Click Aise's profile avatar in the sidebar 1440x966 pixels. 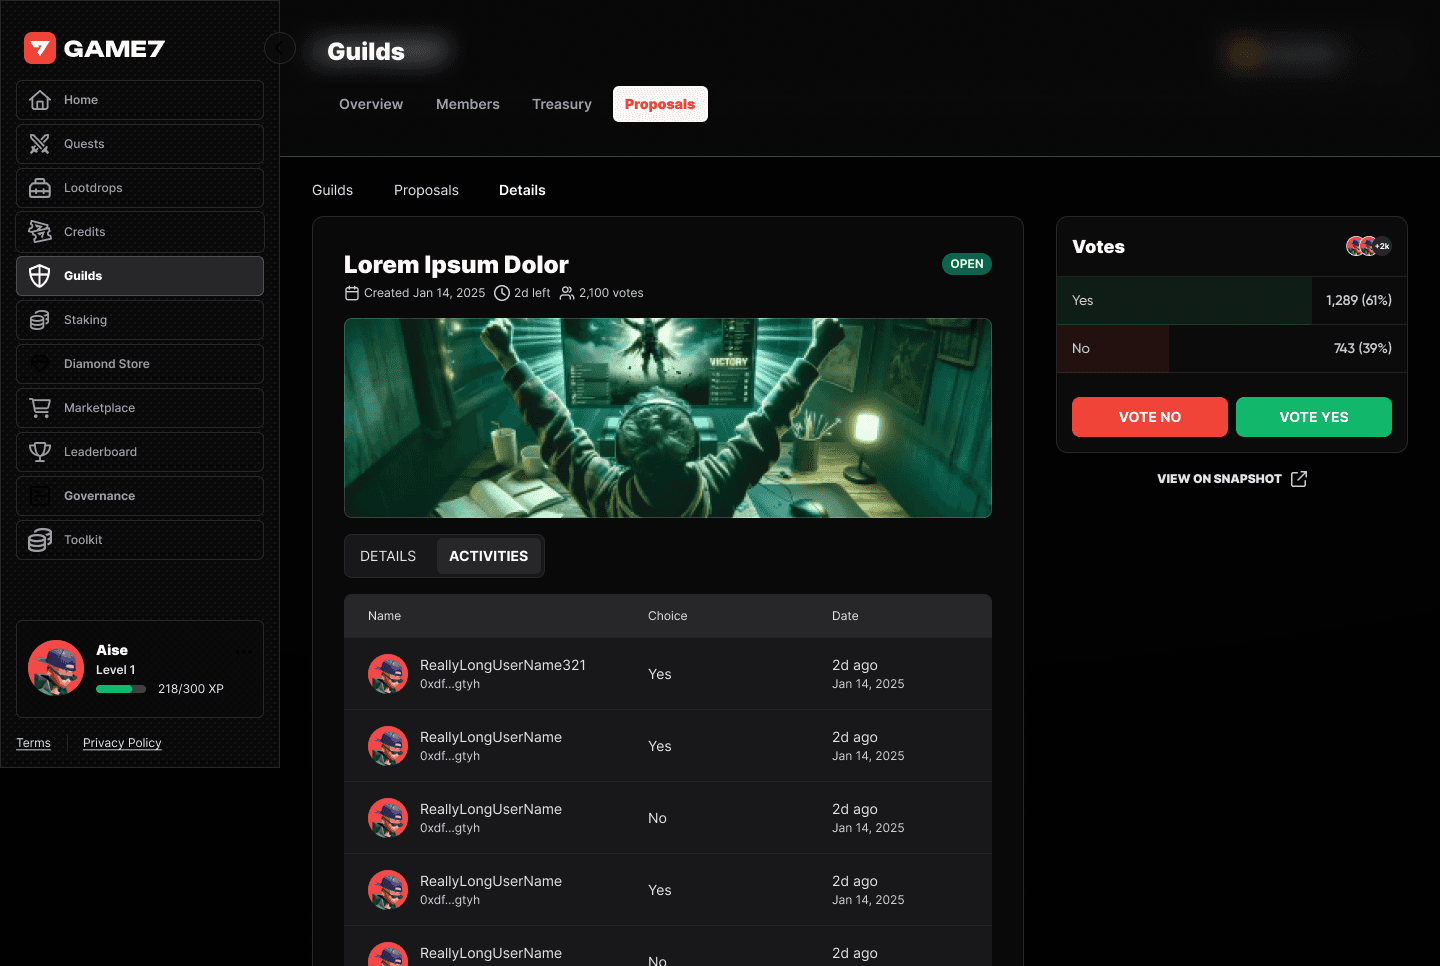tap(56, 668)
